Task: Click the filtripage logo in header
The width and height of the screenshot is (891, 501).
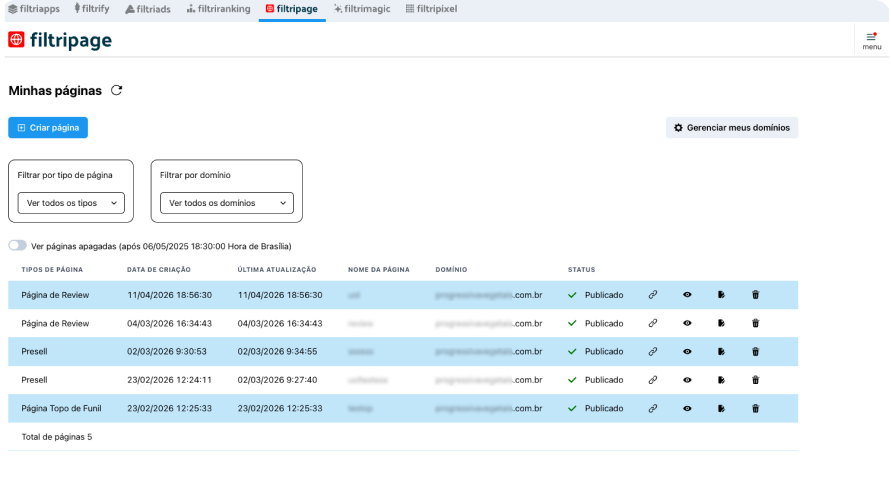Action: pyautogui.click(x=60, y=41)
